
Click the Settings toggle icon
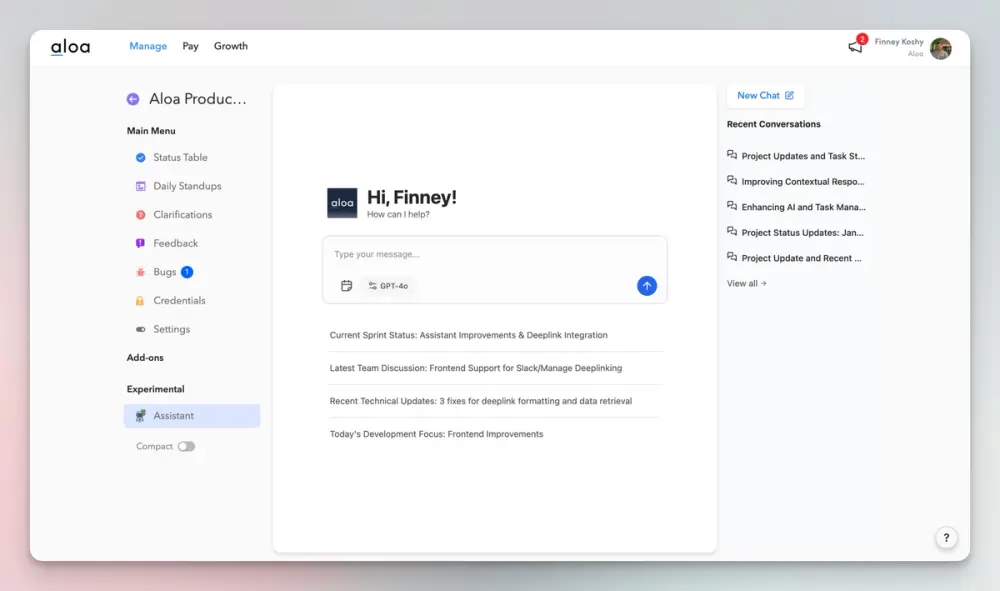click(140, 330)
